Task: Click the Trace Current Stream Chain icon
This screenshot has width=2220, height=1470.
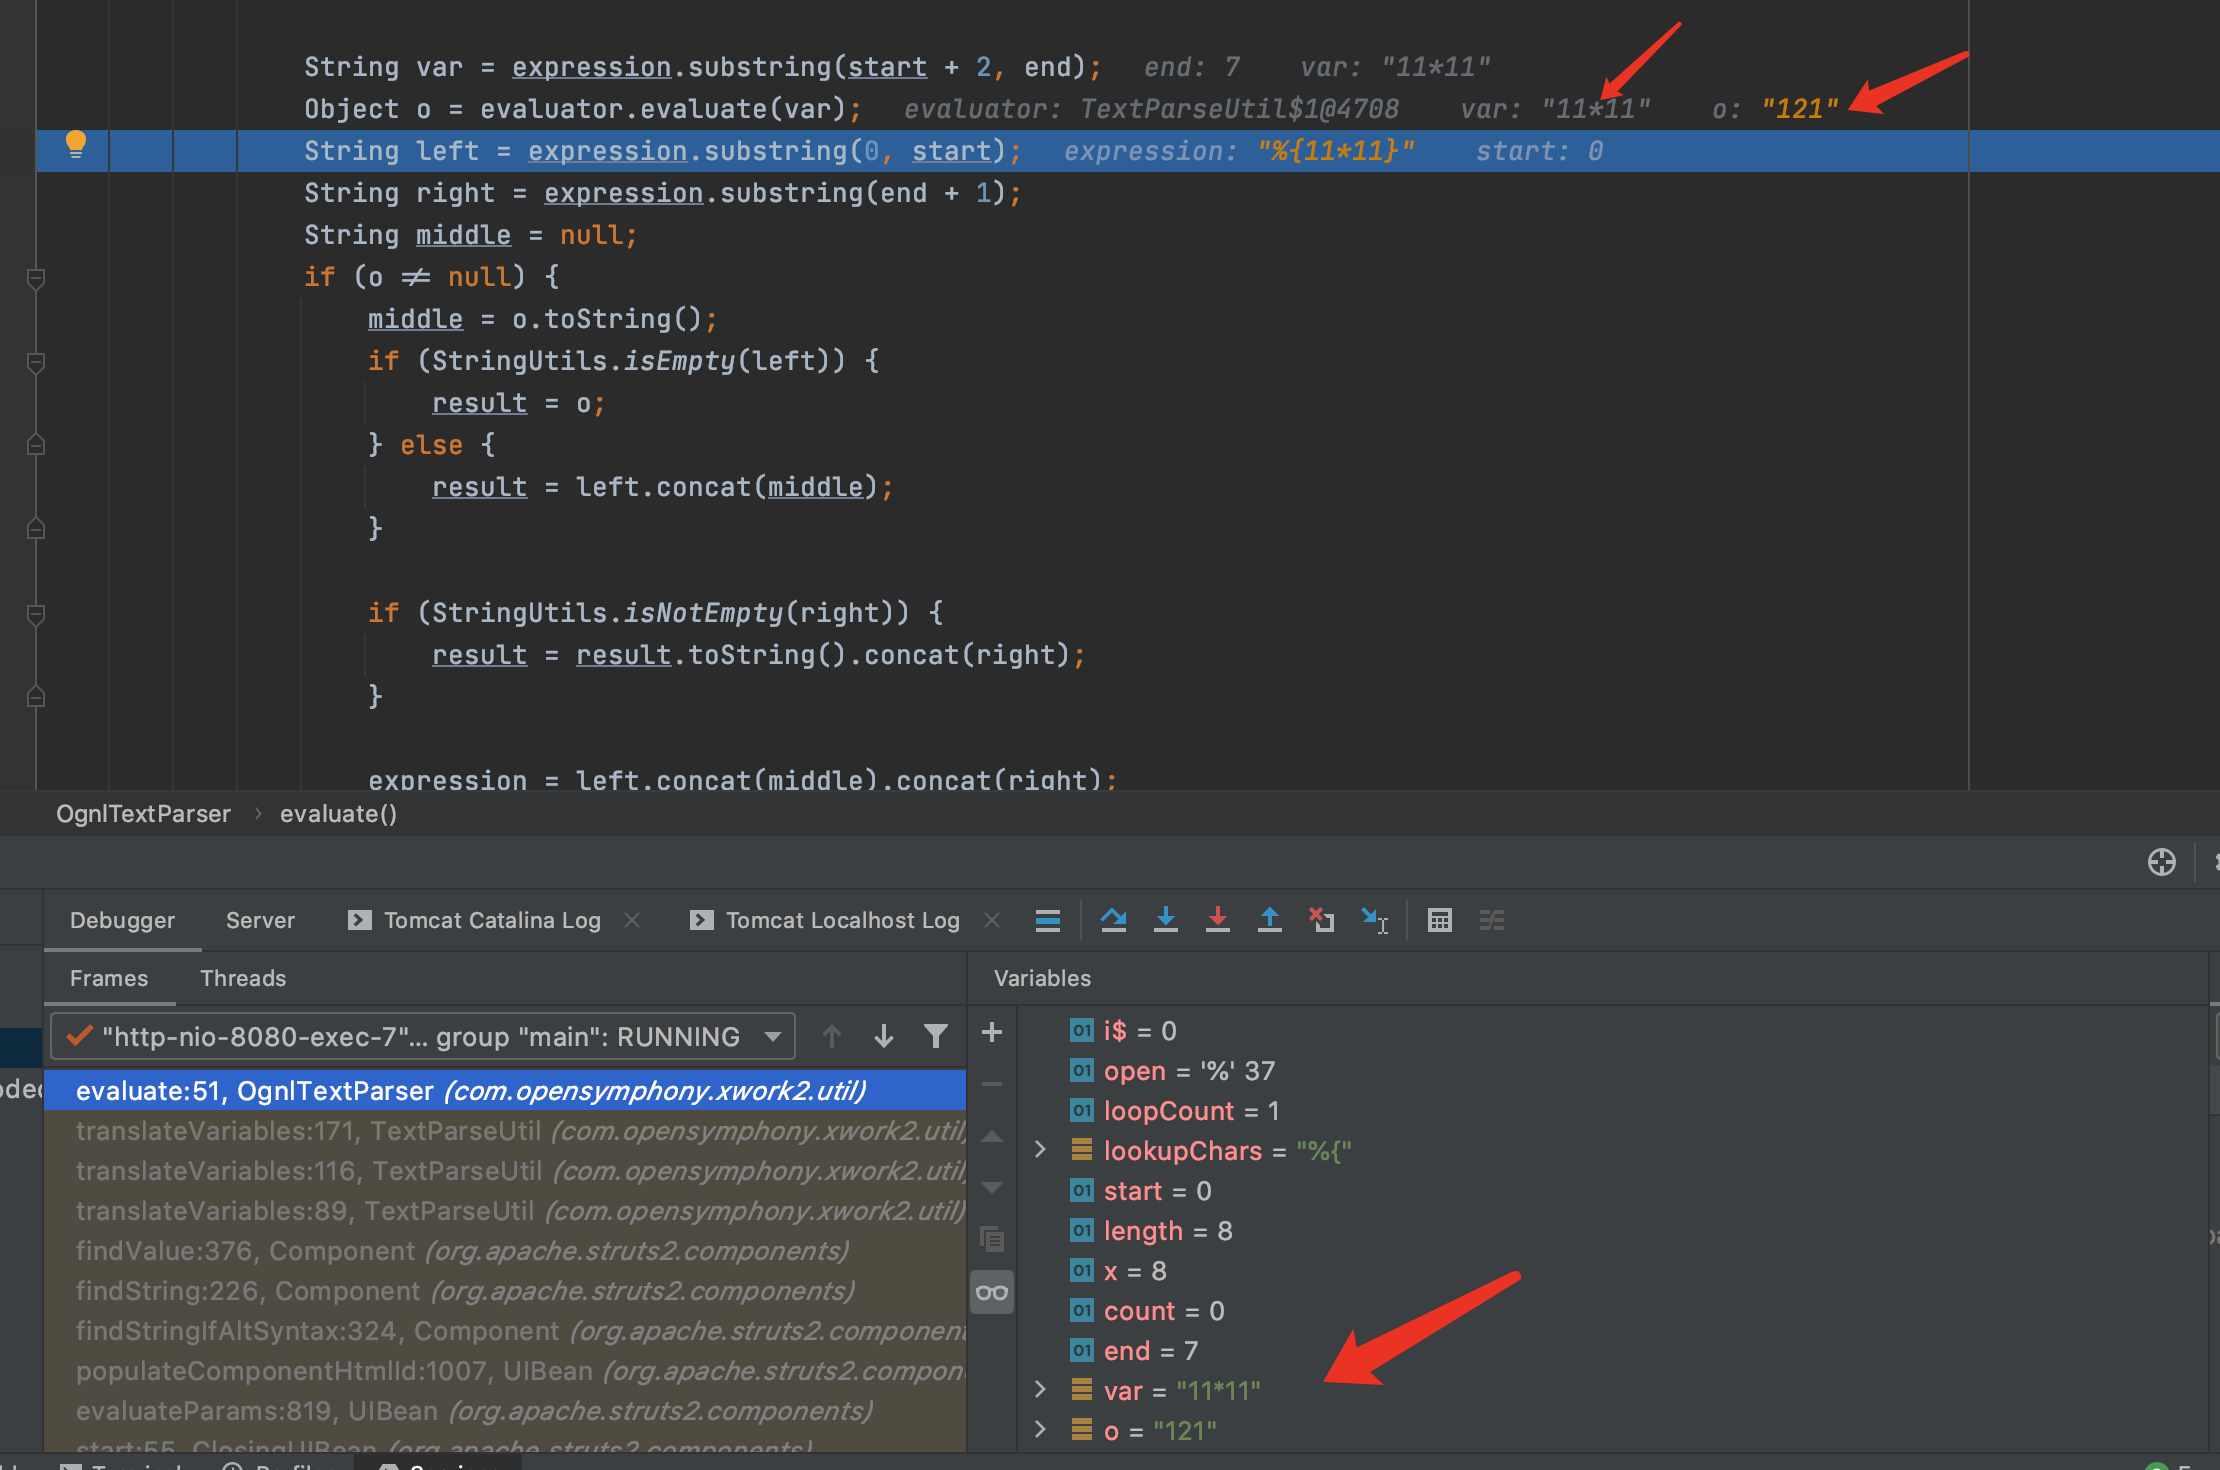Action: [x=1491, y=920]
